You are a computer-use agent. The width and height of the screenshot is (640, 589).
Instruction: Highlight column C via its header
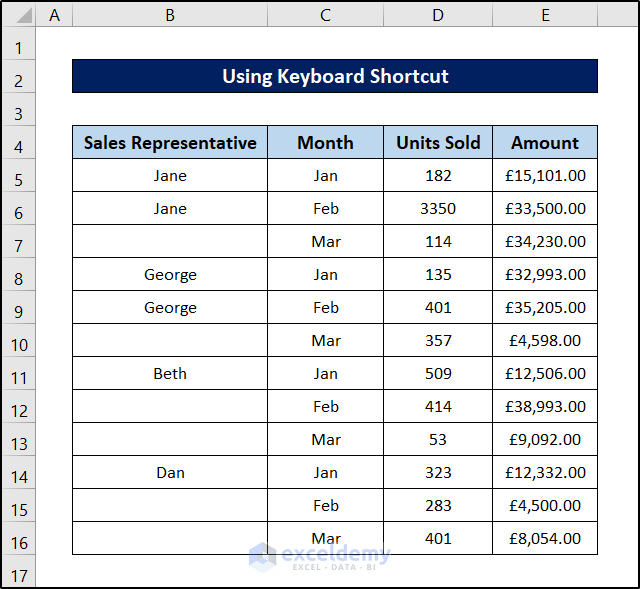pyautogui.click(x=325, y=16)
